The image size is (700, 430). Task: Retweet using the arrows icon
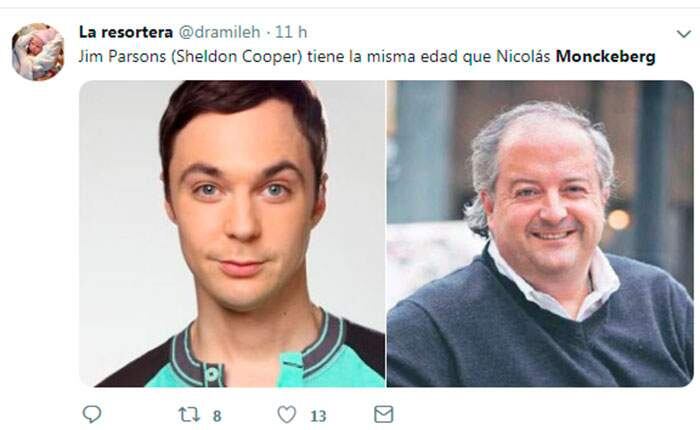pos(189,415)
